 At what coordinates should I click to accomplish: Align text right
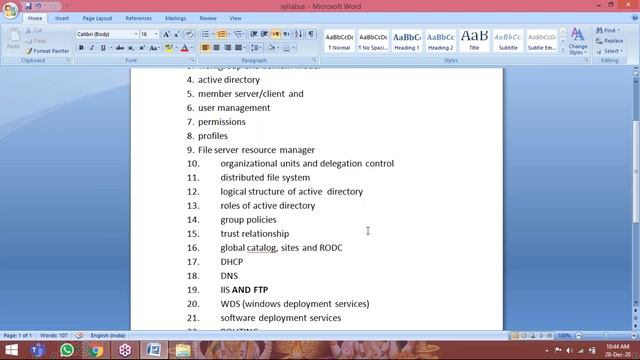point(227,48)
